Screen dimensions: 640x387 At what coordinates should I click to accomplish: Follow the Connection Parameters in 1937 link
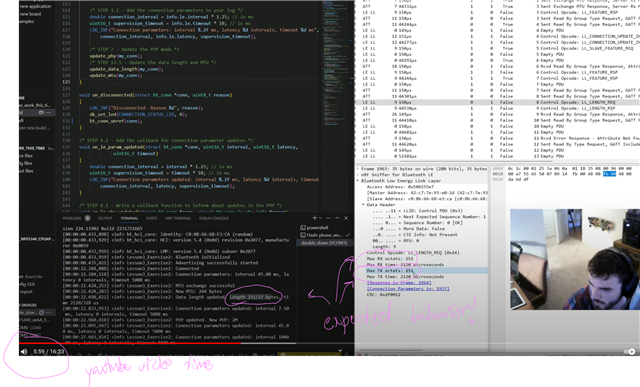[x=408, y=289]
